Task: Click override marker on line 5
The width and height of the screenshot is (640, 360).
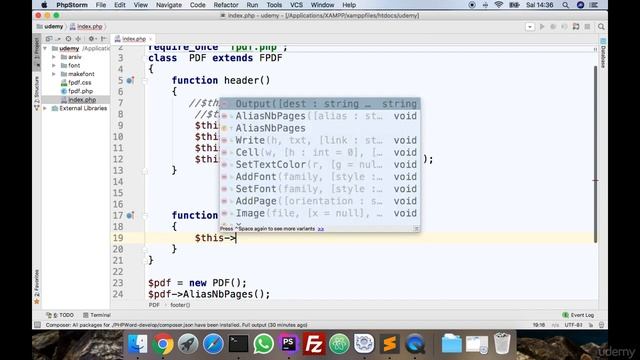Action: pyautogui.click(x=130, y=80)
